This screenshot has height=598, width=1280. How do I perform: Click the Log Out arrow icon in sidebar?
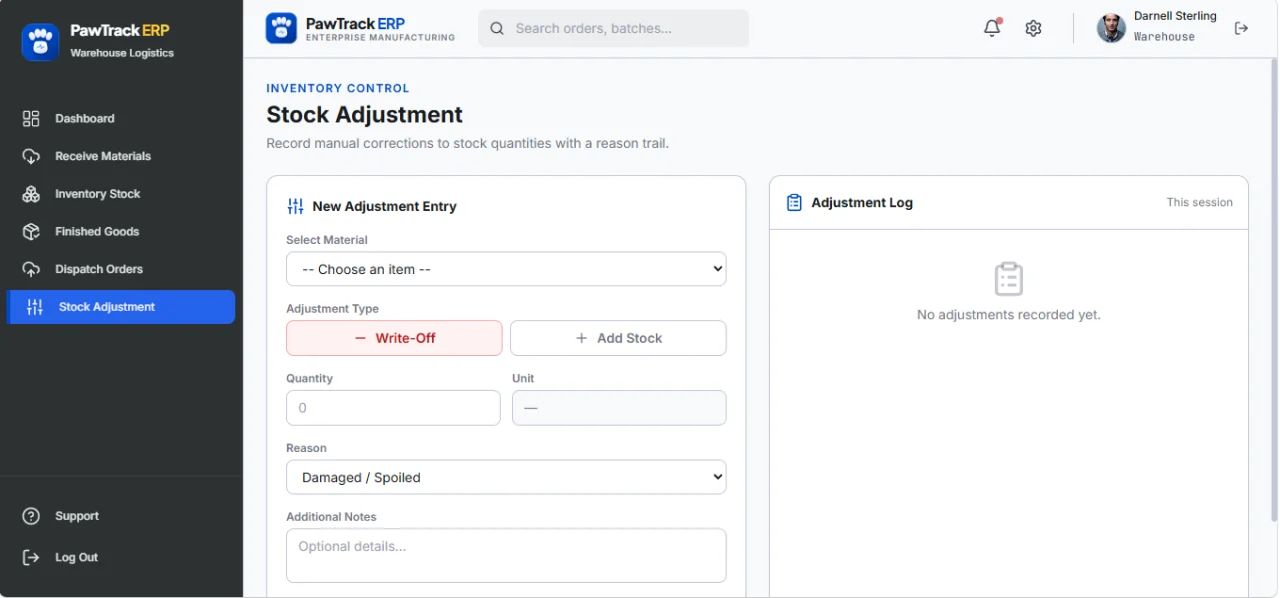pyautogui.click(x=31, y=557)
